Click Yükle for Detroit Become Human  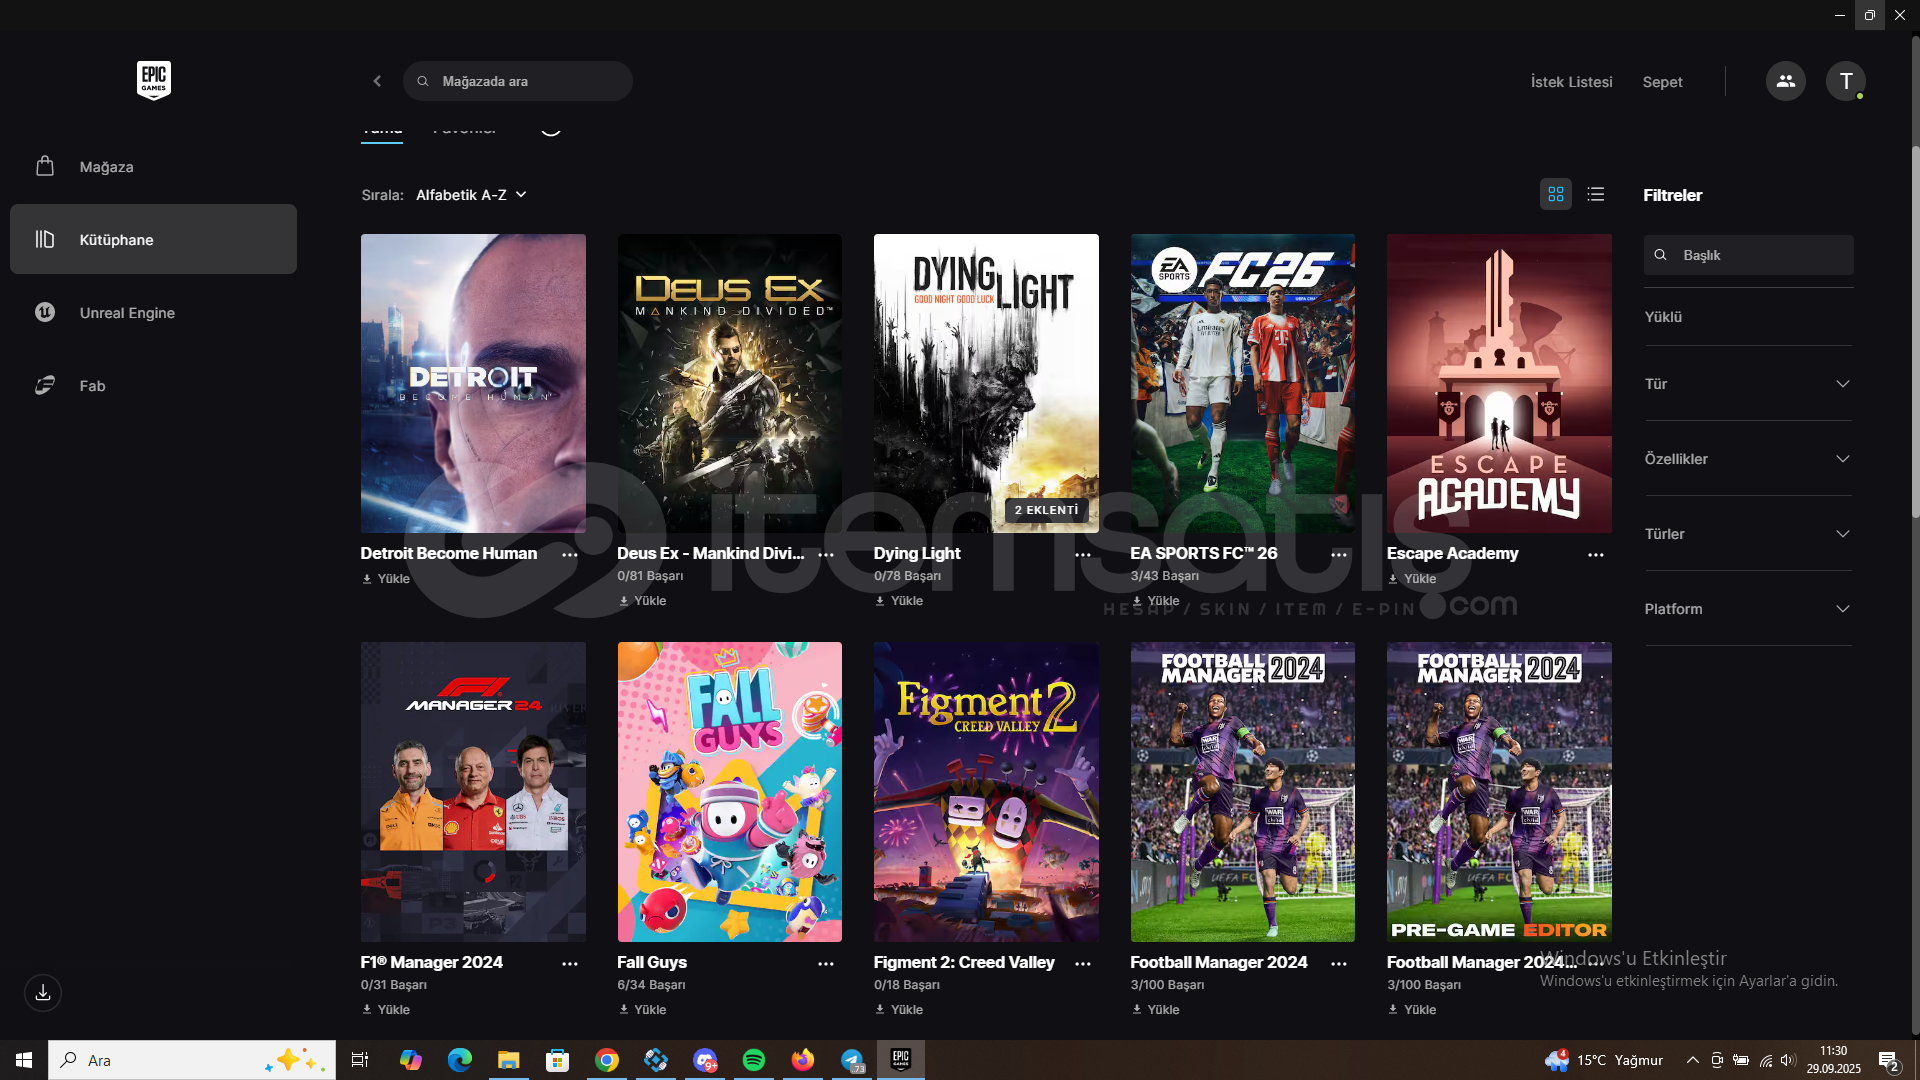386,579
